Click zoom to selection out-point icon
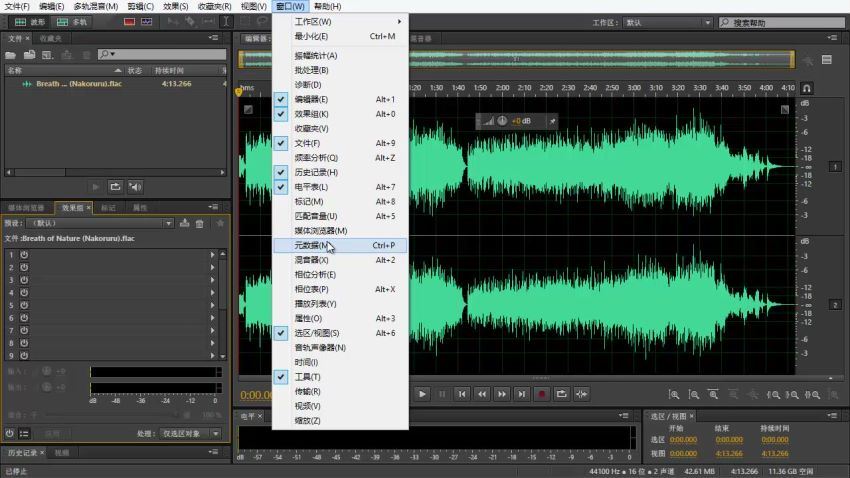The image size is (850, 478). tap(793, 395)
